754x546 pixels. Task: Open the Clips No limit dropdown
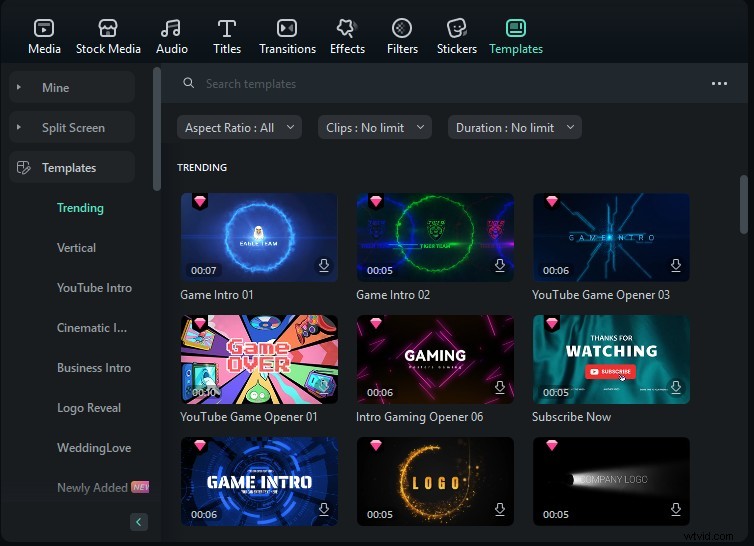pyautogui.click(x=375, y=128)
